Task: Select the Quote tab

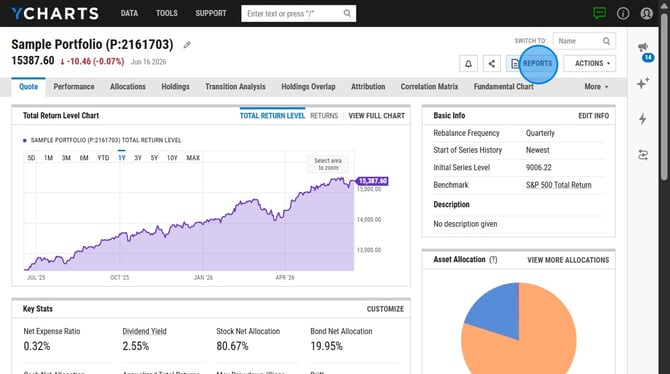Action: [x=28, y=87]
